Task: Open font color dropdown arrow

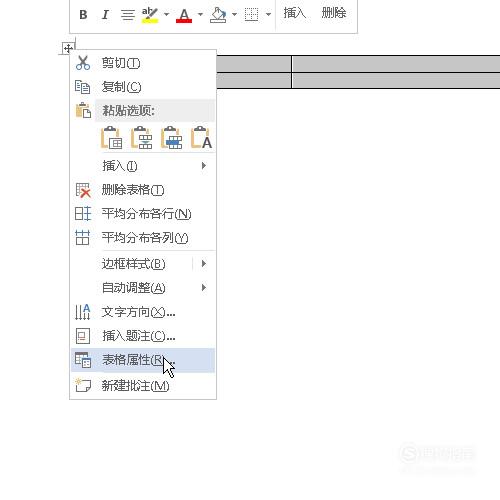Action: (x=200, y=15)
